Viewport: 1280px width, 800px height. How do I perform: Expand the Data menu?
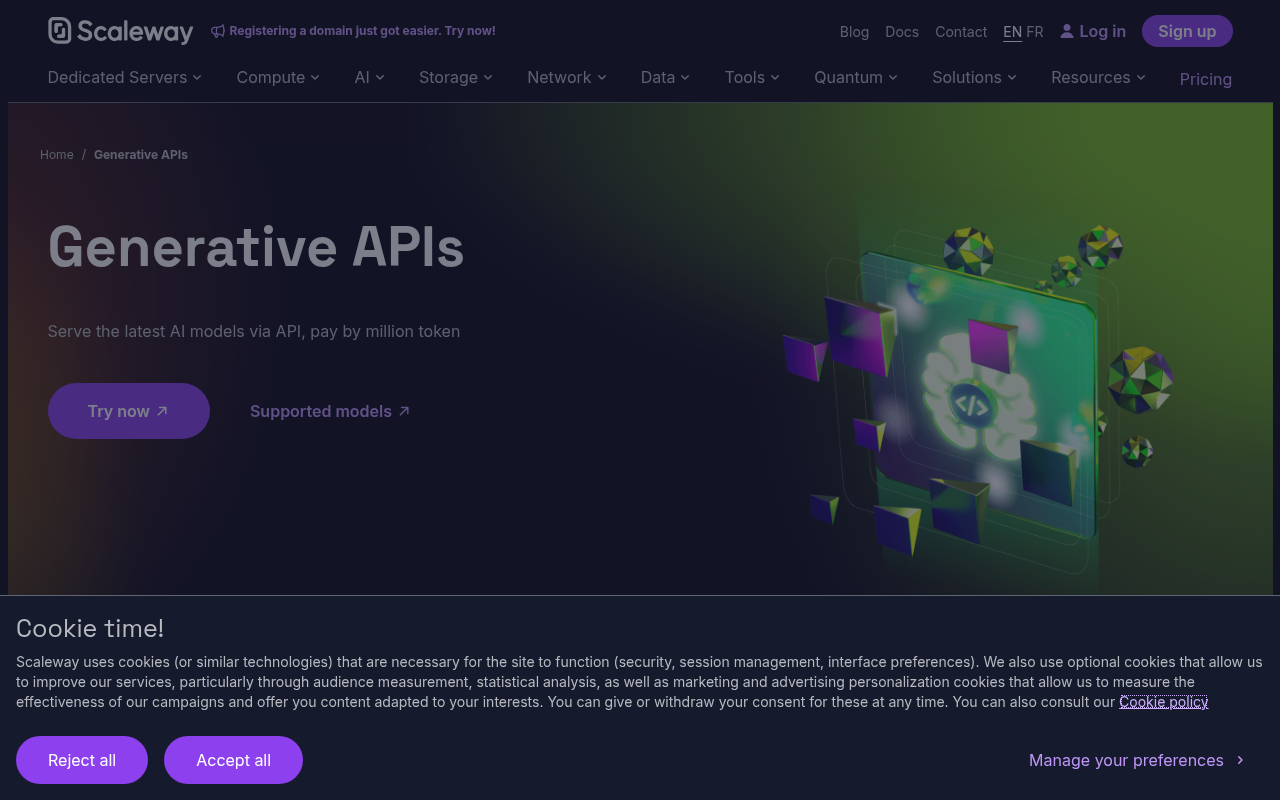coord(665,77)
